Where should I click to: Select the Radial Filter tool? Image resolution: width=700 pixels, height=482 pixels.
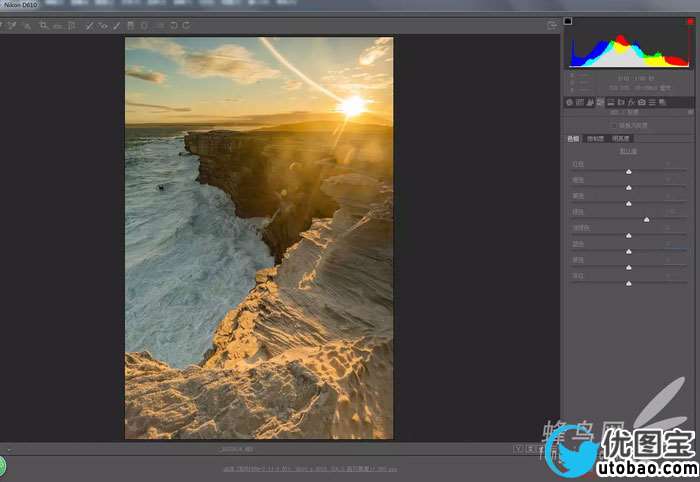tap(145, 26)
